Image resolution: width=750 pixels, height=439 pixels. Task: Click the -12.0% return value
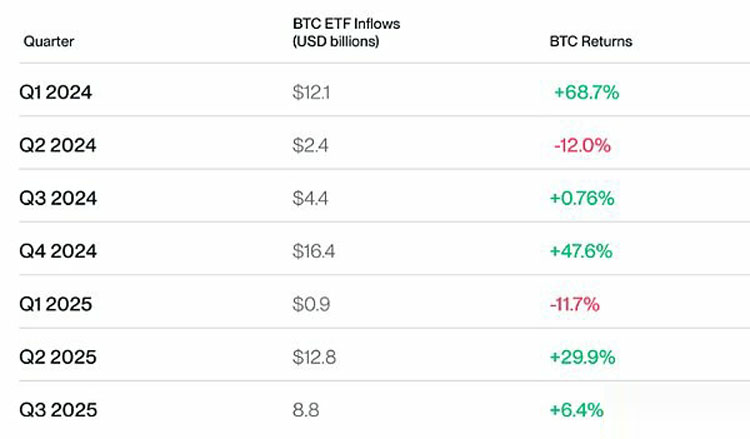click(x=582, y=145)
